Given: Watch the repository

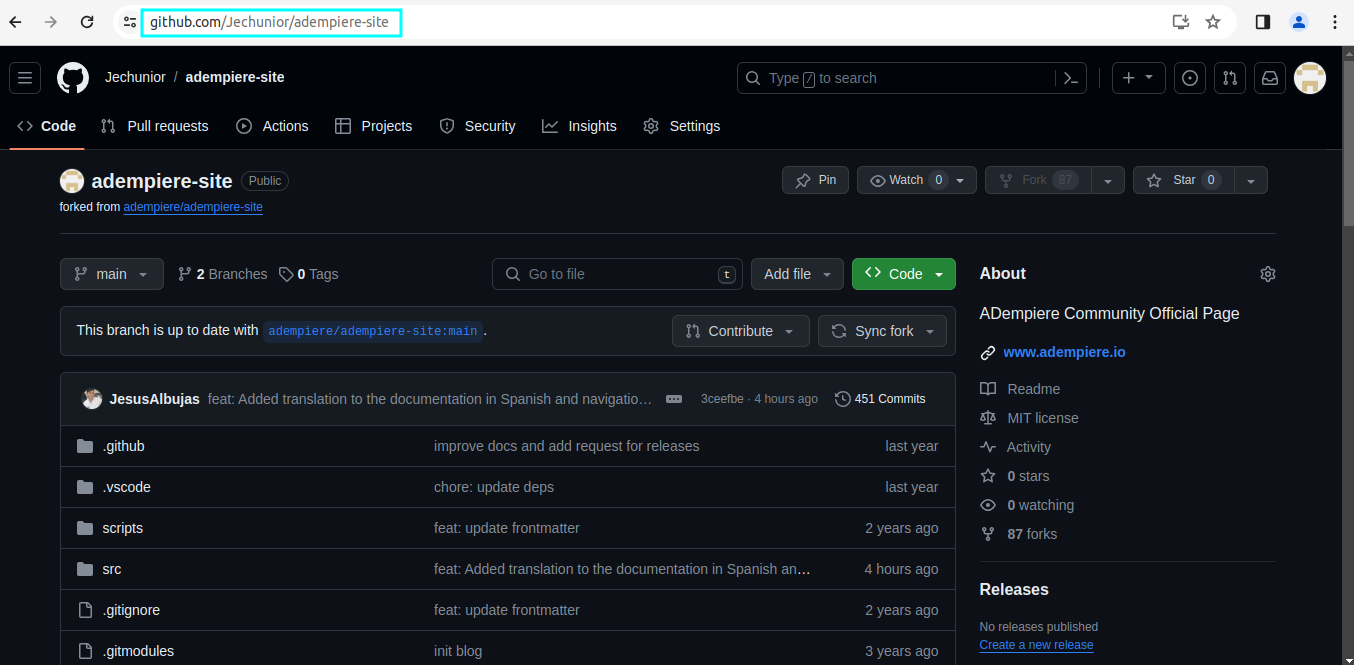Looking at the screenshot, I should (917, 180).
